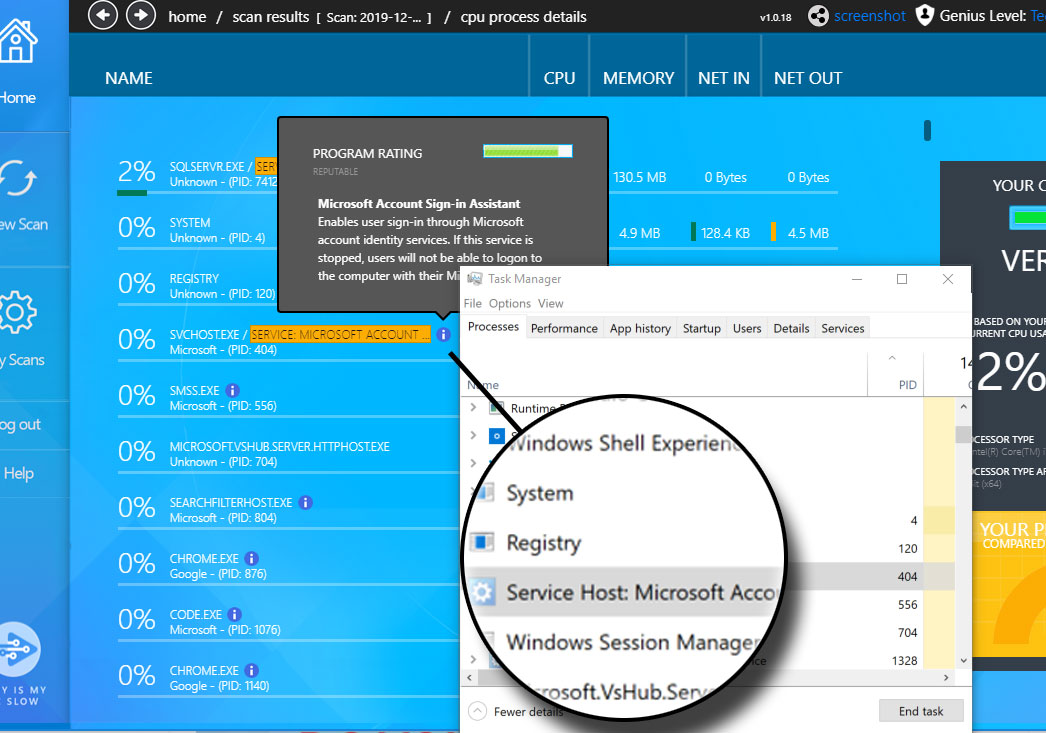Click the Why Is My PC Slow logo icon

coord(19,649)
